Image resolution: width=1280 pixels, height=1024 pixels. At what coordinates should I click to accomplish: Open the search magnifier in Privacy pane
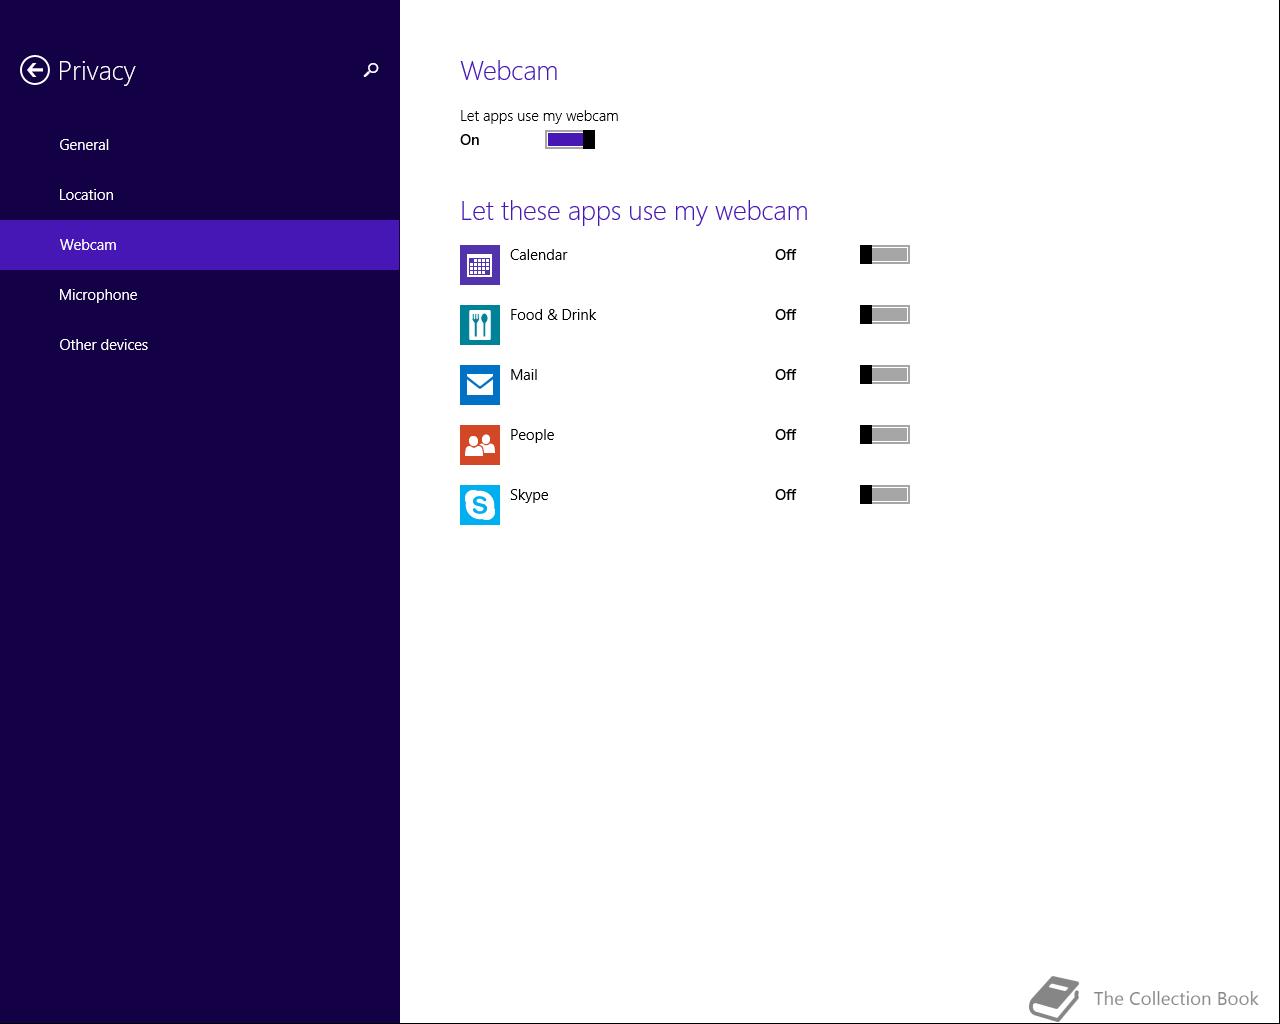(x=371, y=70)
